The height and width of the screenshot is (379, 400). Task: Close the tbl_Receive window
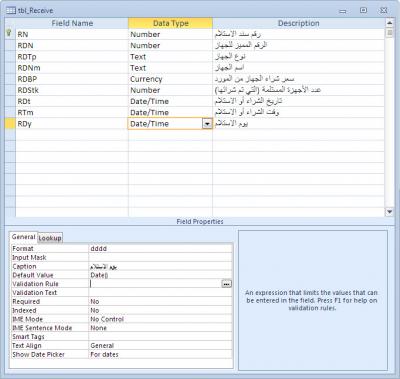point(384,10)
